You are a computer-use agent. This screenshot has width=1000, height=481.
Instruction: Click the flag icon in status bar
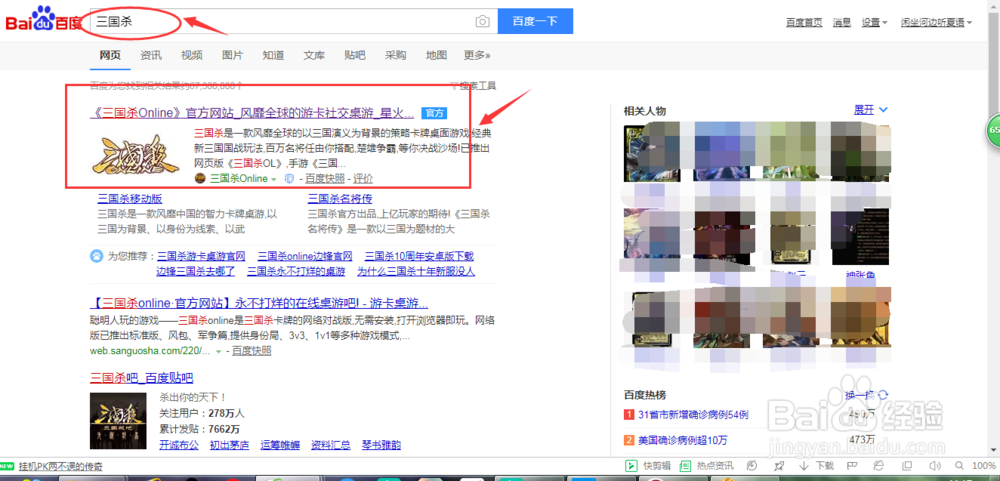[851, 466]
